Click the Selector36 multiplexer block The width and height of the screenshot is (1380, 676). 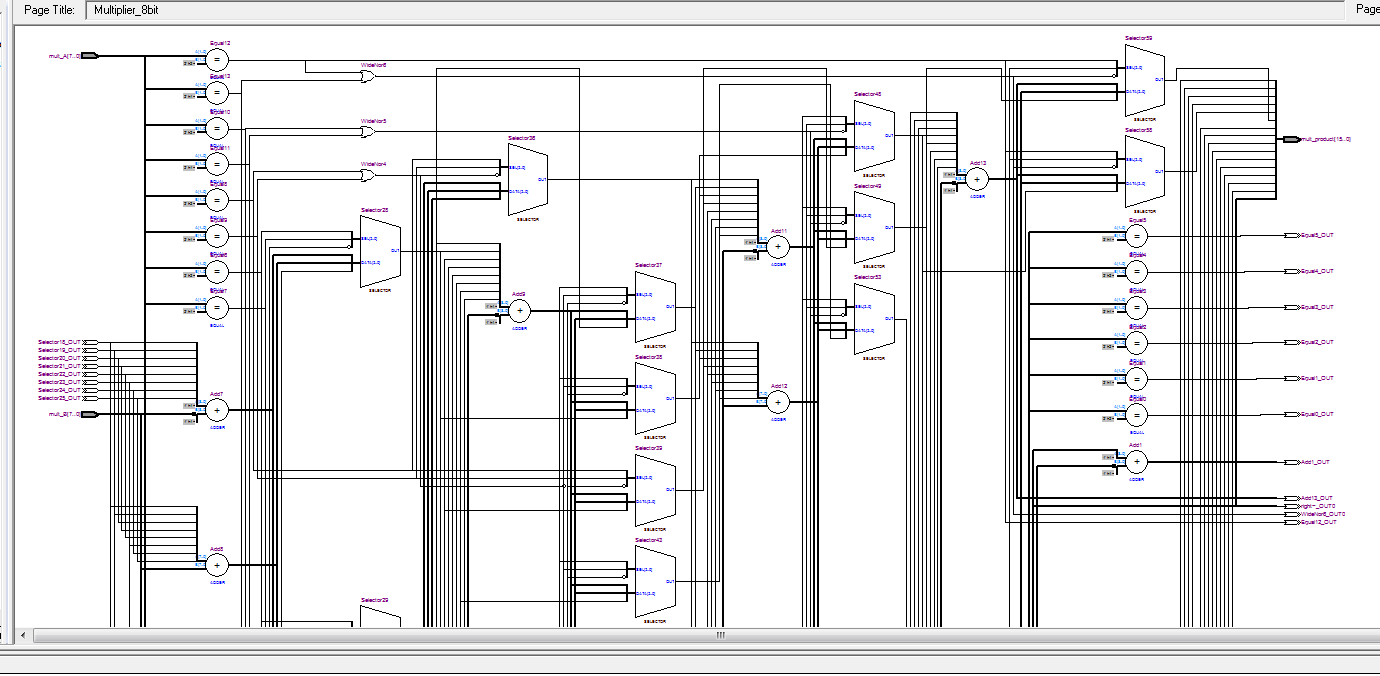point(527,180)
